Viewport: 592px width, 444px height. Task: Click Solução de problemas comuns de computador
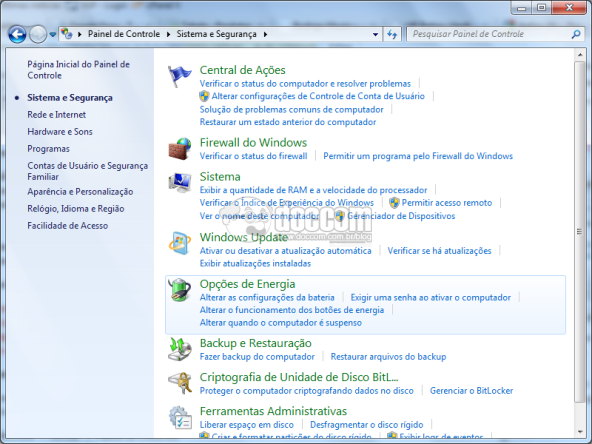click(291, 109)
